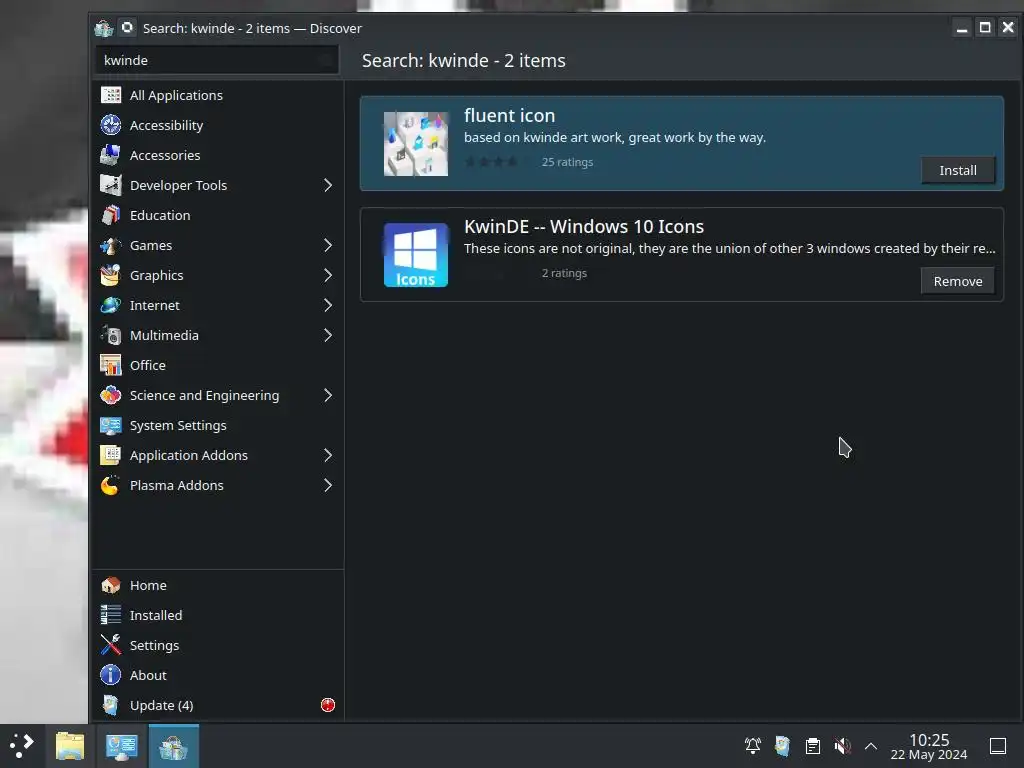Click the Science and Engineering icon
This screenshot has width=1024, height=768.
pos(110,395)
